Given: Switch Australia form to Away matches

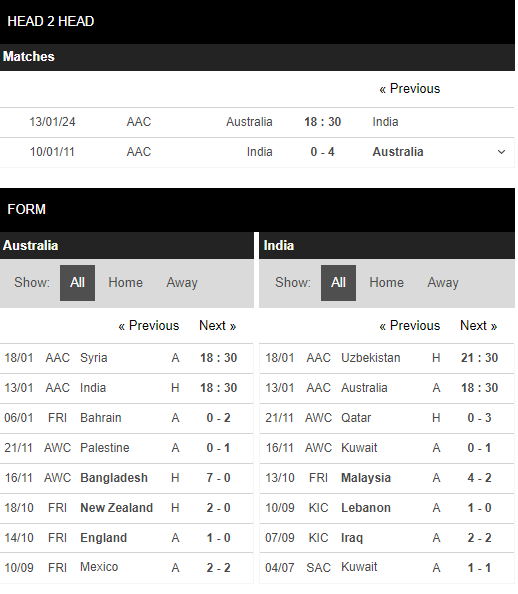Looking at the screenshot, I should click(183, 284).
